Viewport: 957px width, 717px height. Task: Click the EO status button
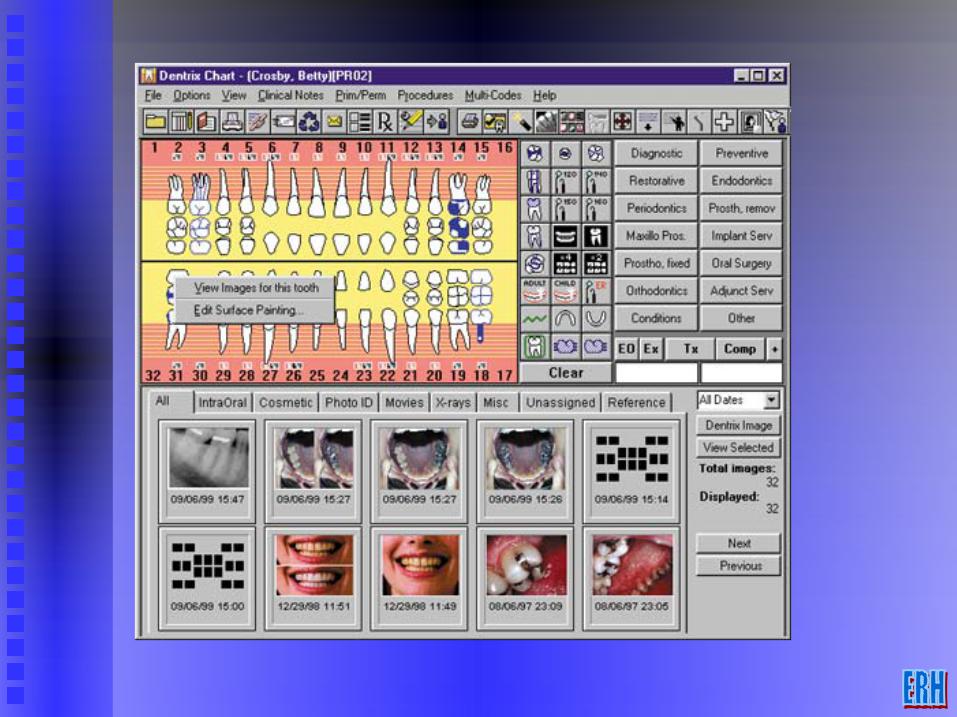click(x=626, y=348)
